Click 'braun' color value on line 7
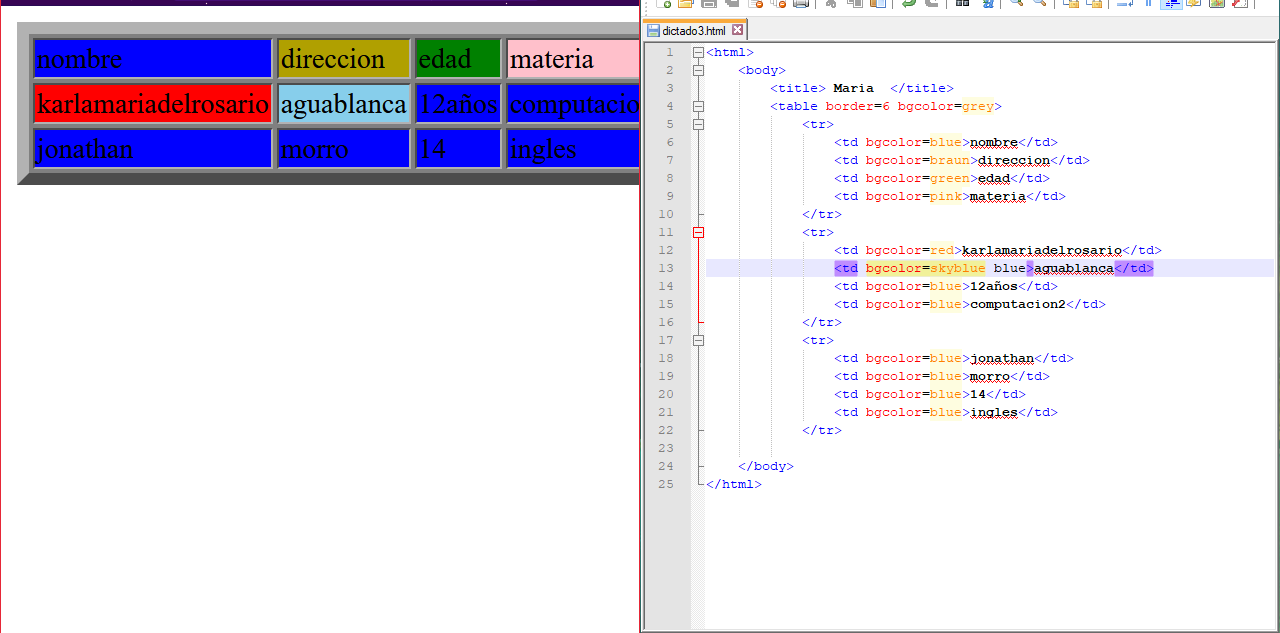The width and height of the screenshot is (1280, 633). 950,160
